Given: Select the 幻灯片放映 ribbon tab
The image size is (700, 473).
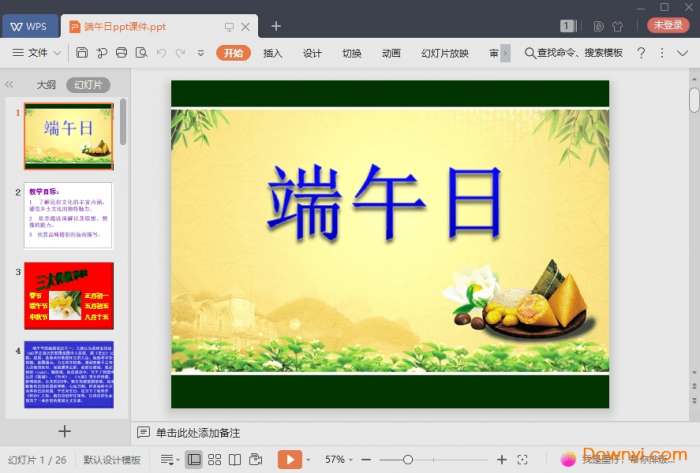Looking at the screenshot, I should point(445,53).
